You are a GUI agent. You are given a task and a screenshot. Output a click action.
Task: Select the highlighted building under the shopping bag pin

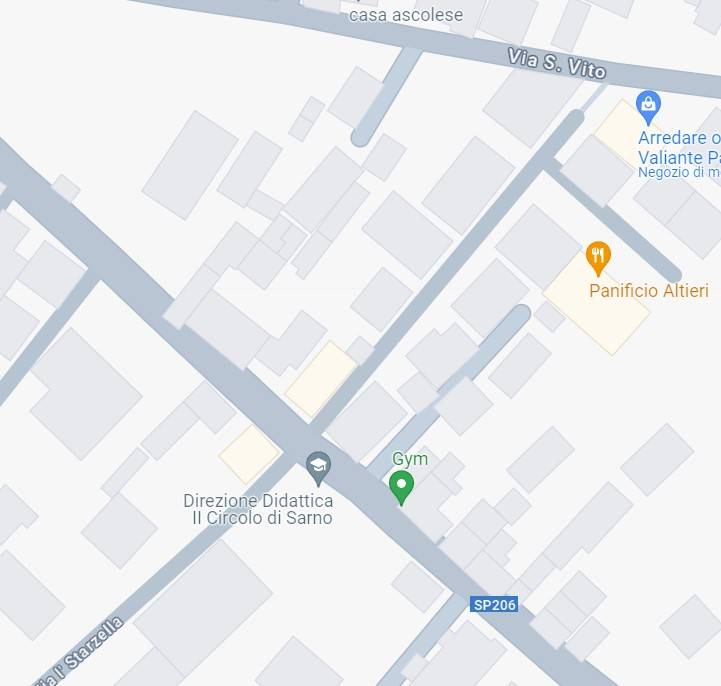(x=621, y=131)
